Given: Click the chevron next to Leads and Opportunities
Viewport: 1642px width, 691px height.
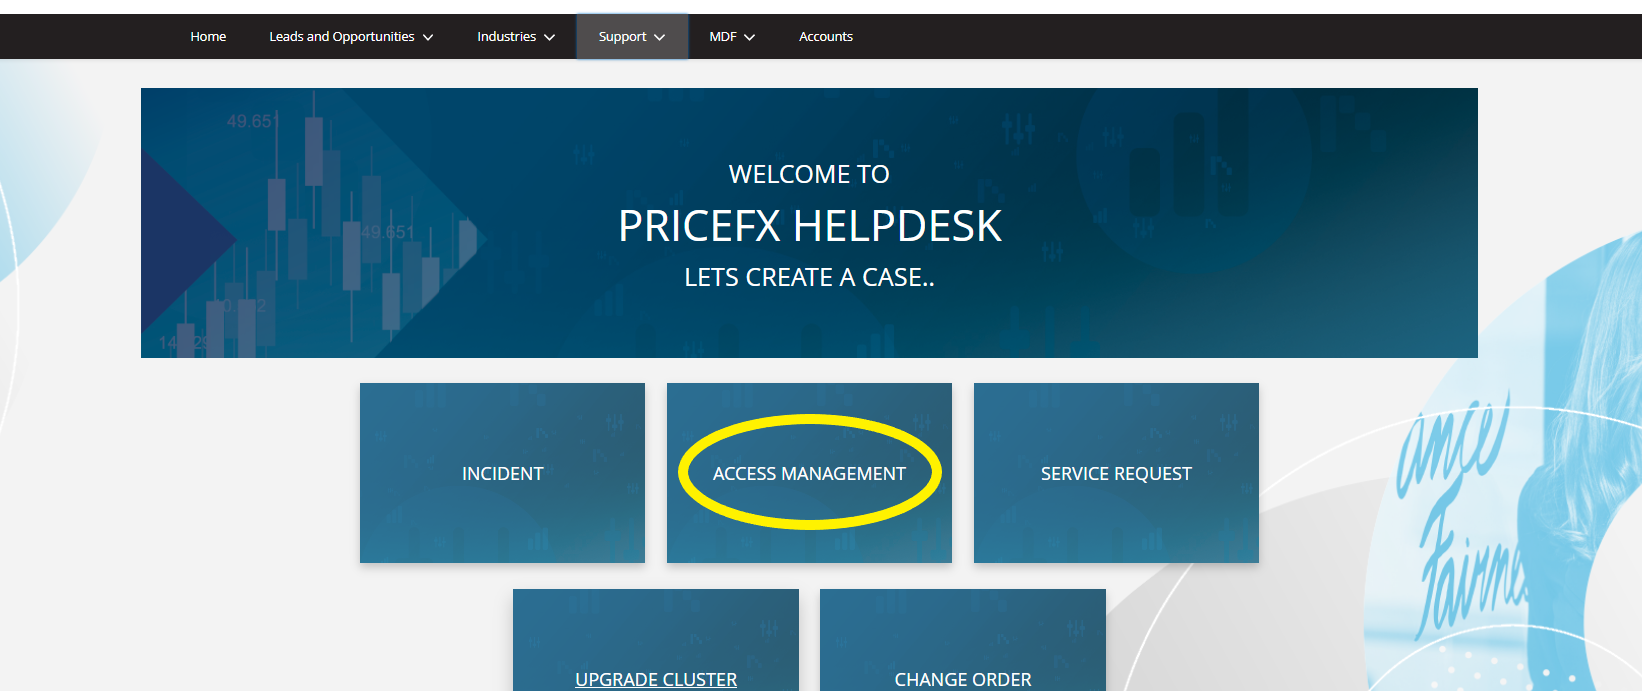Looking at the screenshot, I should [428, 37].
